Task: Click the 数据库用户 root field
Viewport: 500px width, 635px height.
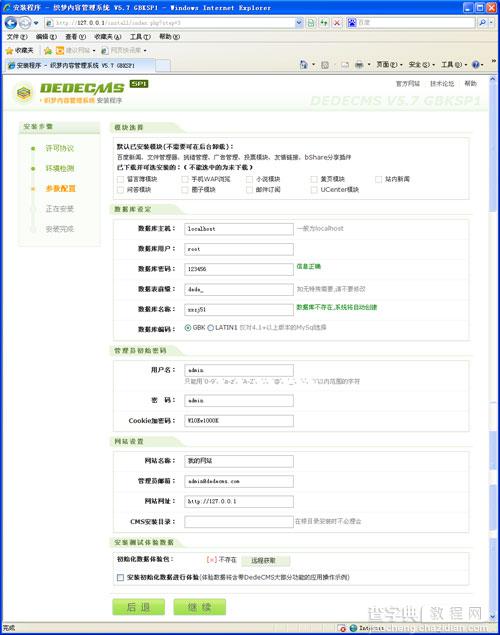Action: [x=239, y=249]
